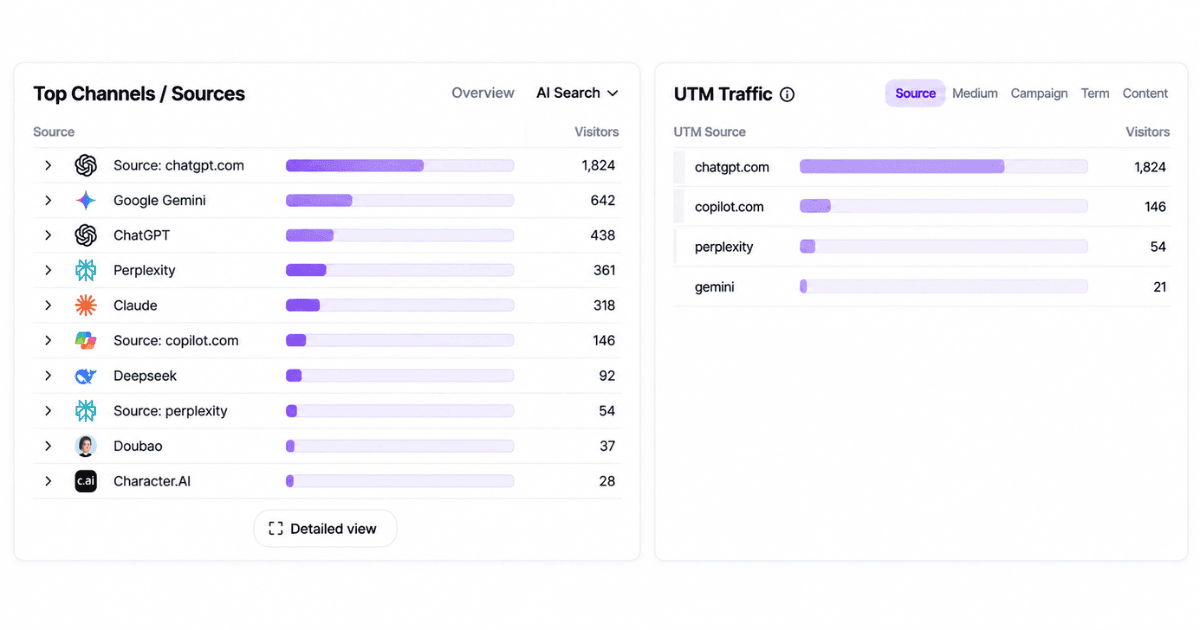1200x630 pixels.
Task: Switch to the Overview tab
Action: point(483,93)
